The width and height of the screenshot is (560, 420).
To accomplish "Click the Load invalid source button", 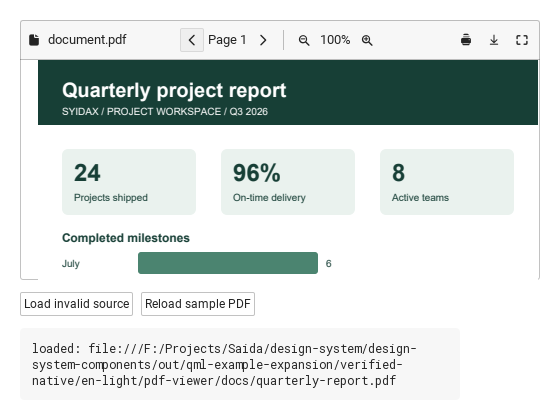I will (76, 304).
